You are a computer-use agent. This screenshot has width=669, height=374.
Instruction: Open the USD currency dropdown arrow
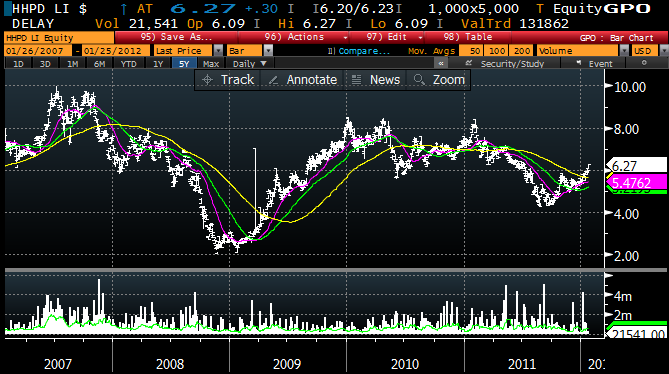coord(663,51)
